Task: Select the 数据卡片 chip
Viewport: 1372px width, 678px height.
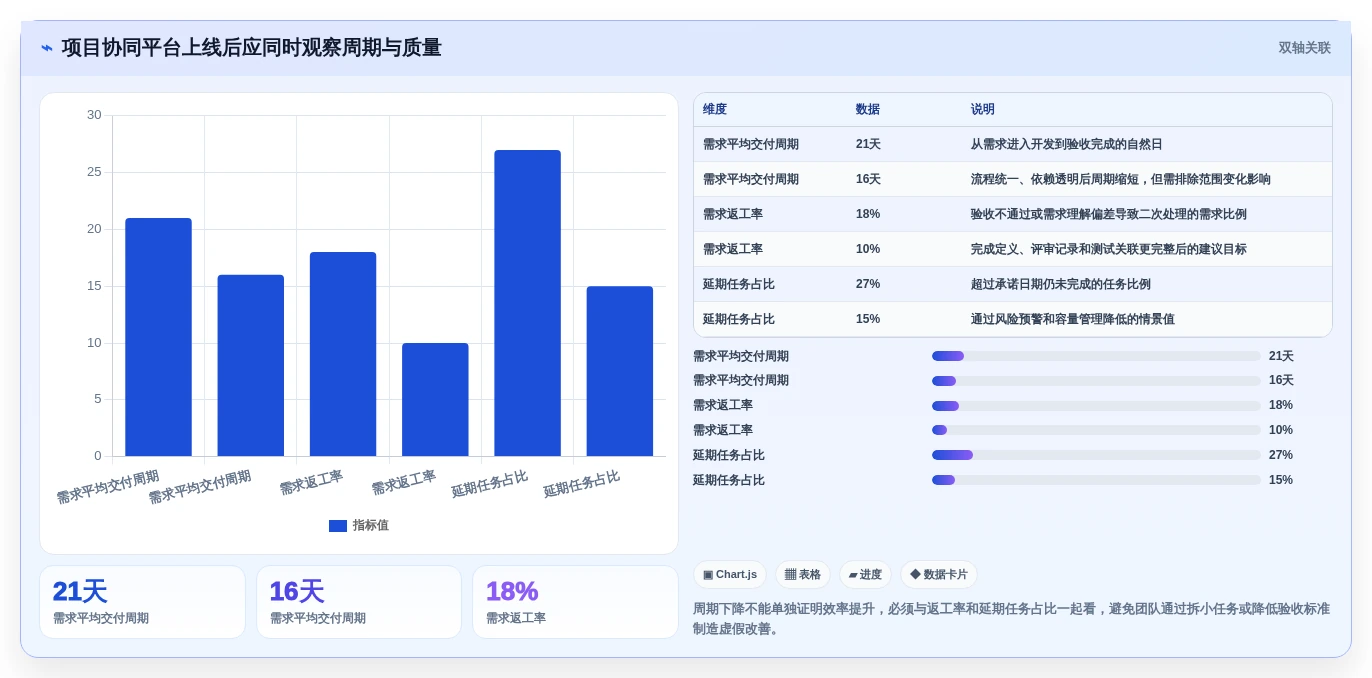Action: click(x=939, y=574)
